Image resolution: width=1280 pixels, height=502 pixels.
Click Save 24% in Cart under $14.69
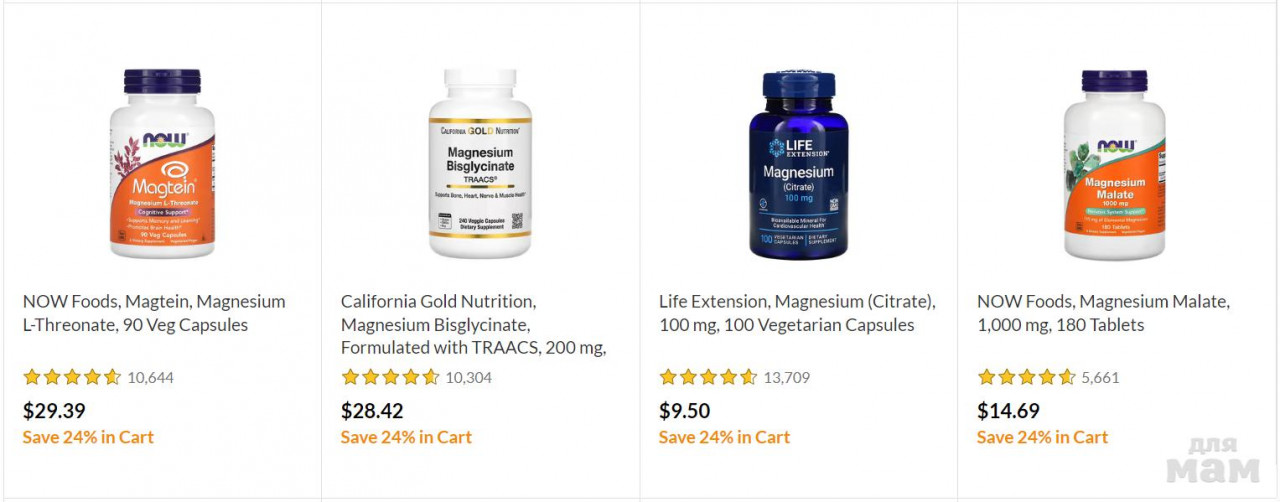(1042, 437)
